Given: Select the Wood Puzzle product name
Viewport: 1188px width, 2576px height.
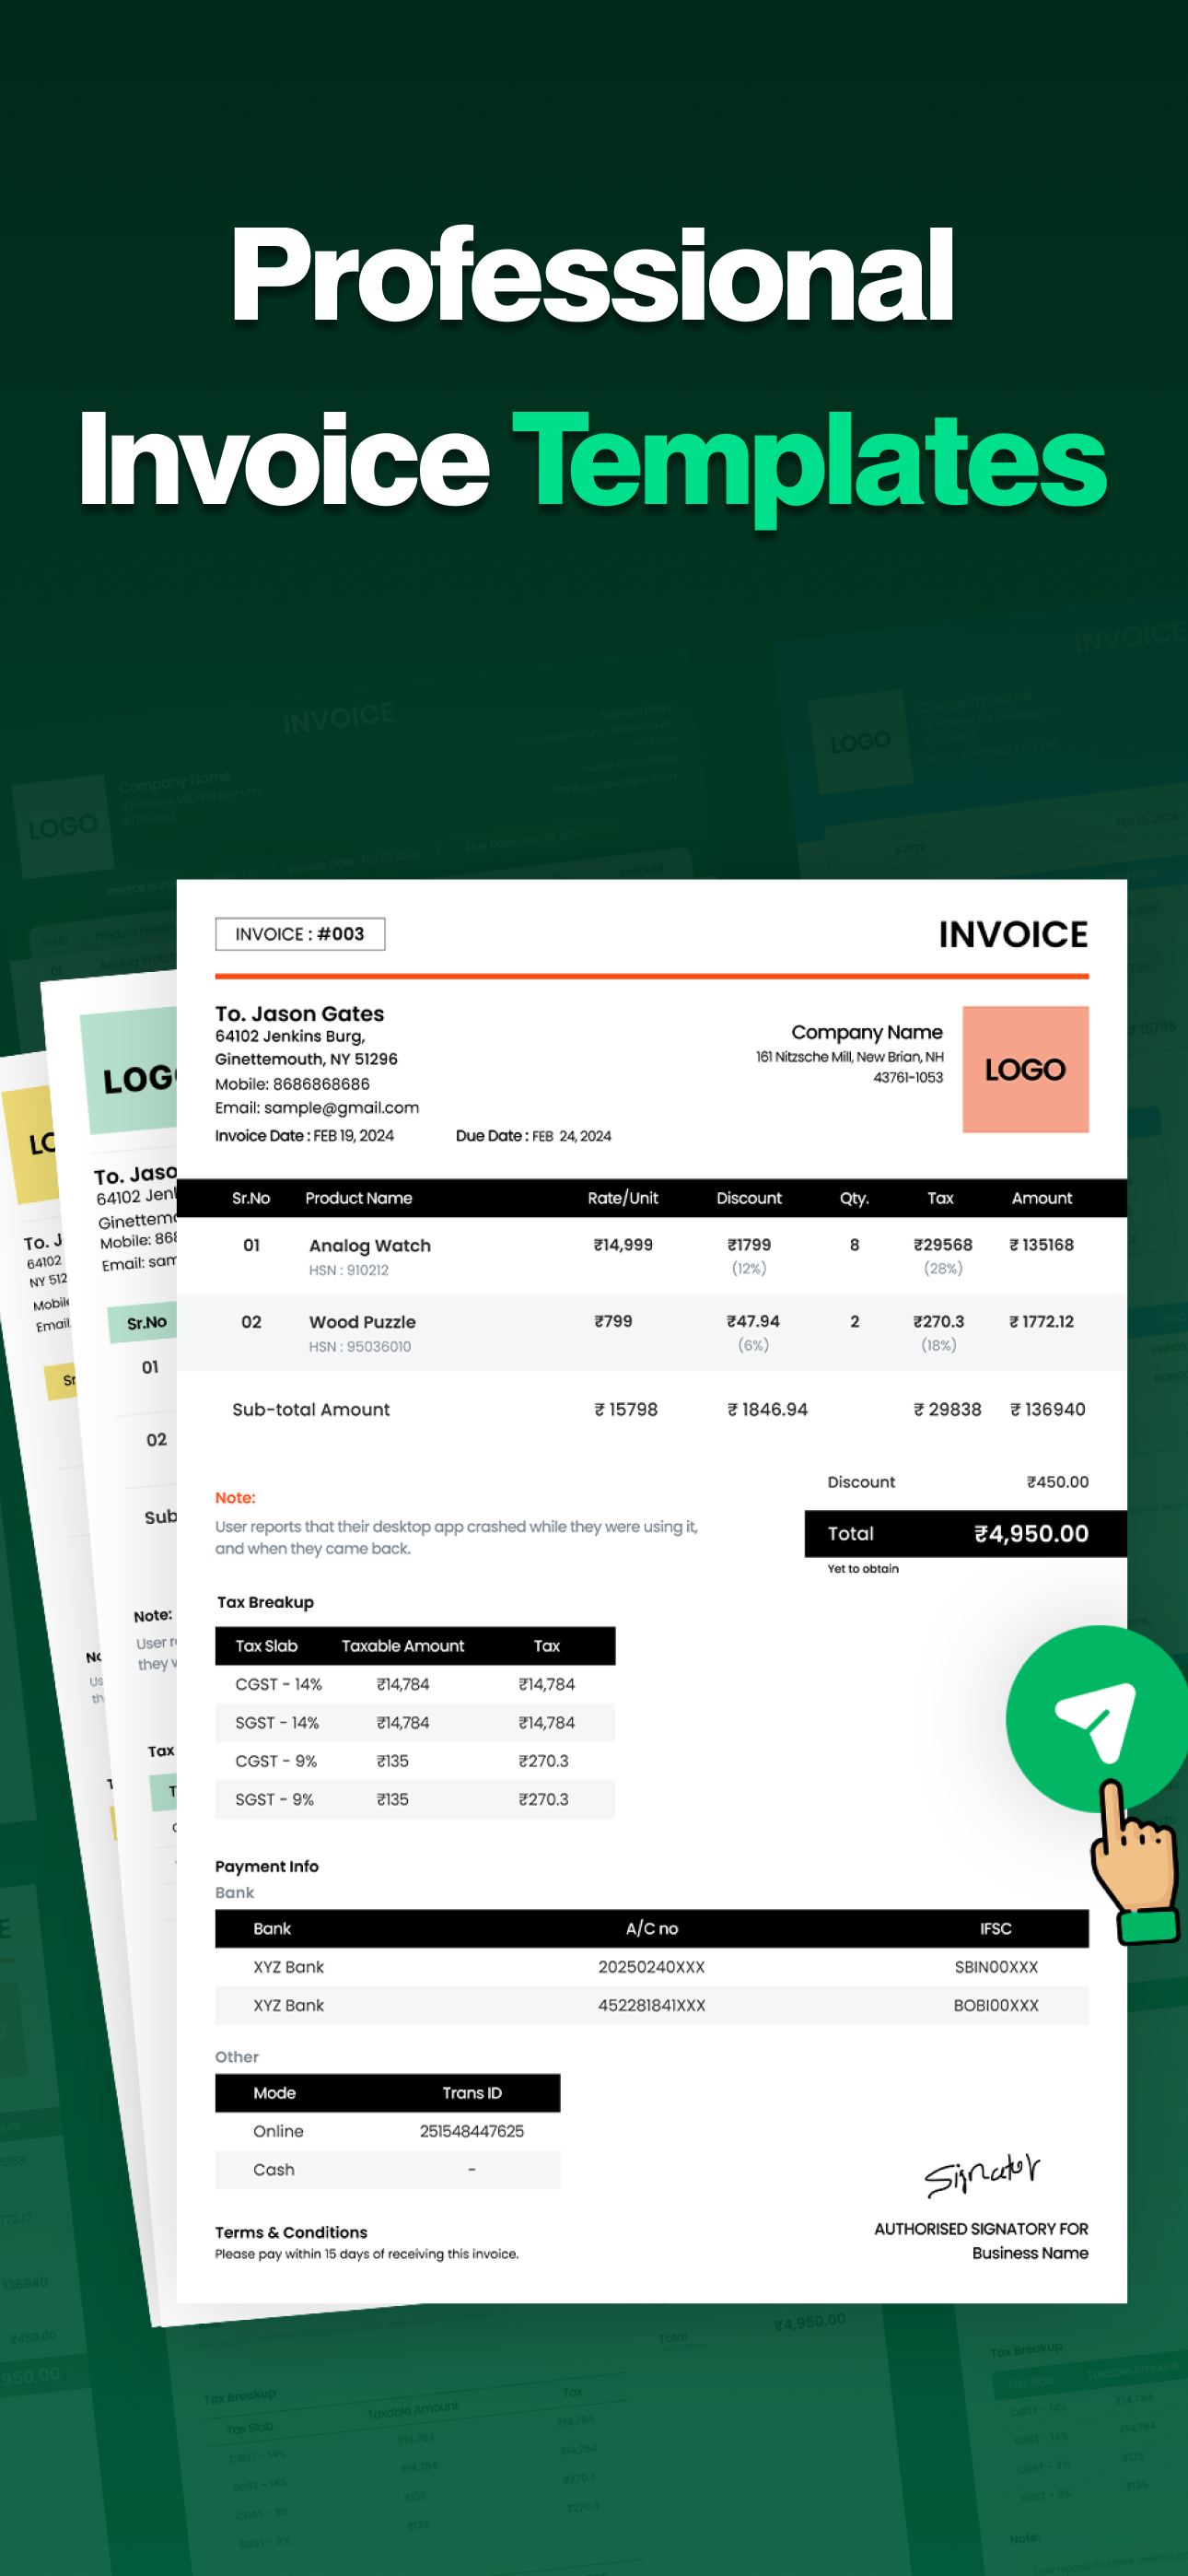Looking at the screenshot, I should click(x=362, y=1321).
